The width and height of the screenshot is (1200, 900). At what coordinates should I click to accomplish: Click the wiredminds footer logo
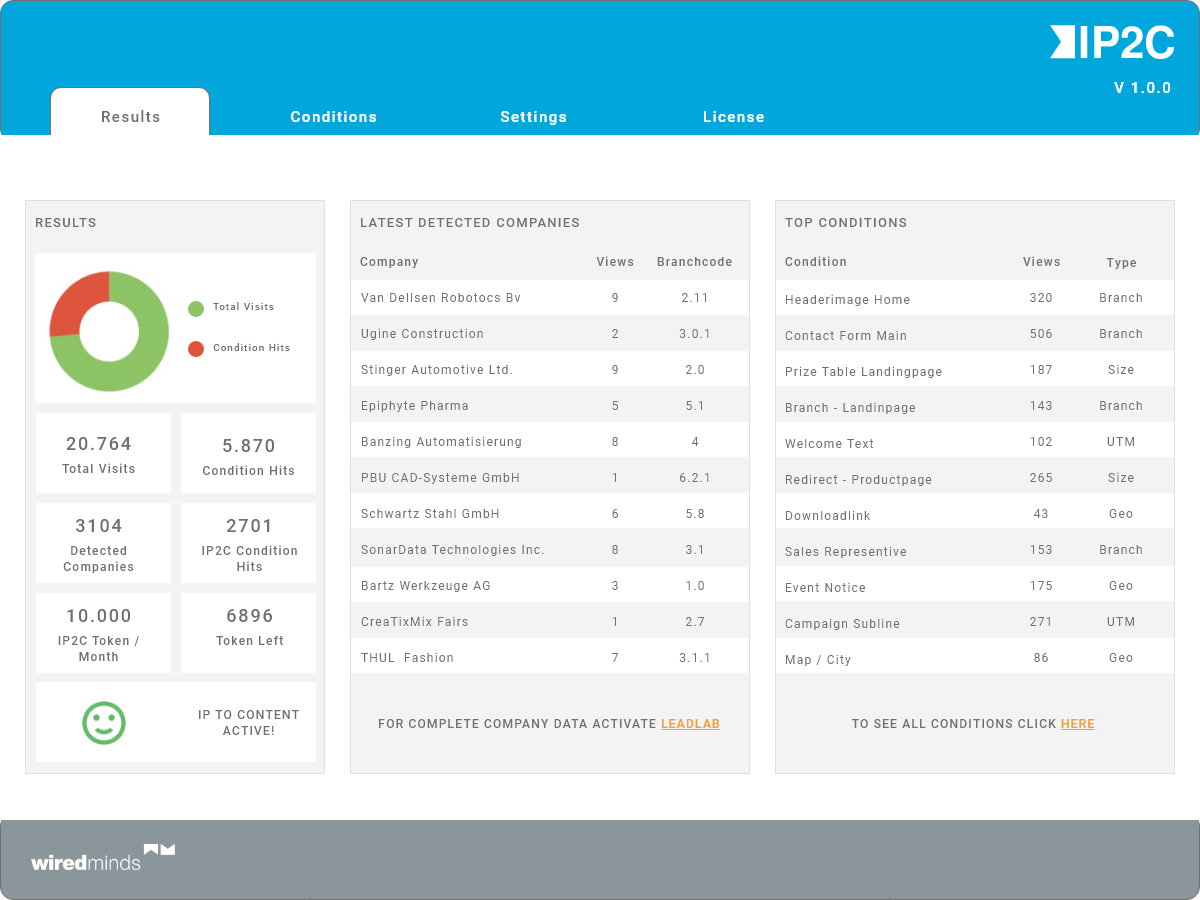[x=103, y=857]
